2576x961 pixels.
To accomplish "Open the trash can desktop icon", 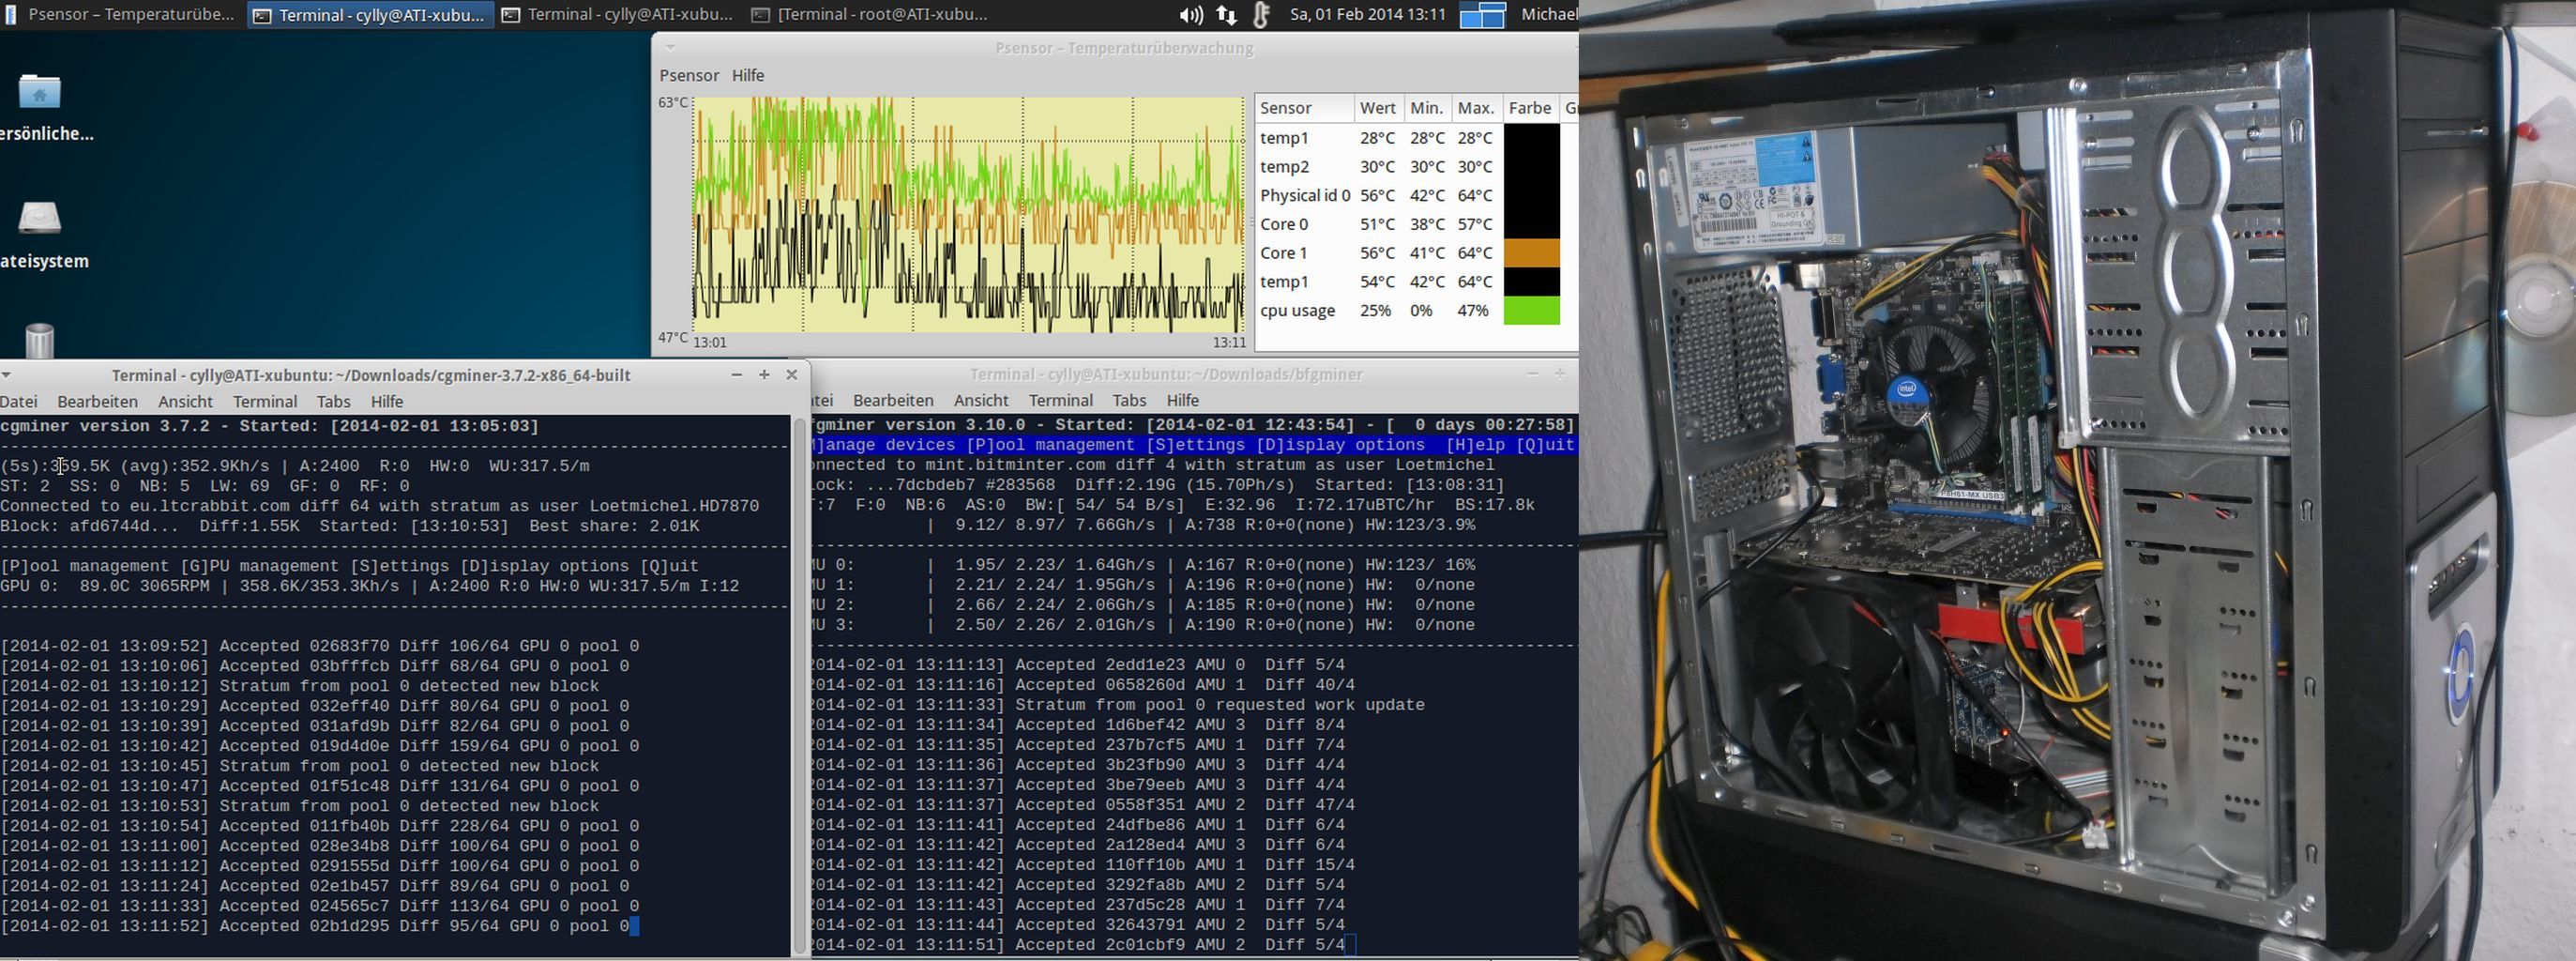I will pyautogui.click(x=39, y=340).
